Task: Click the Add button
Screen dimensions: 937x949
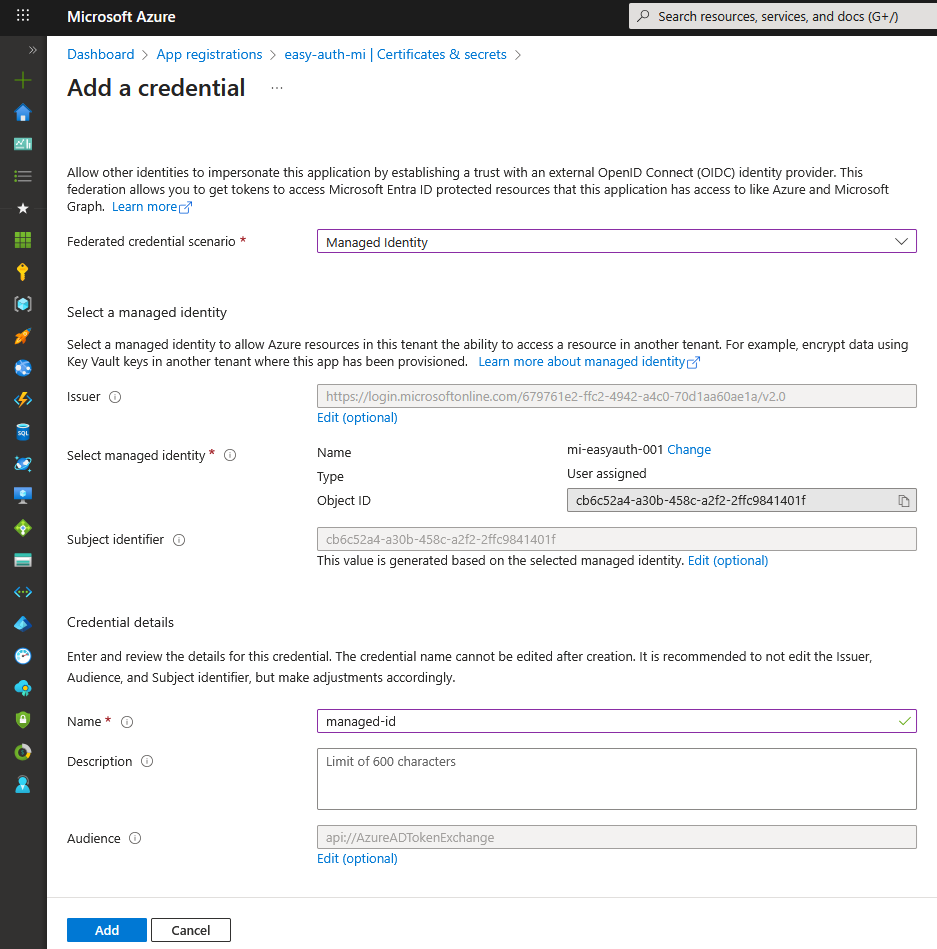Action: point(107,930)
